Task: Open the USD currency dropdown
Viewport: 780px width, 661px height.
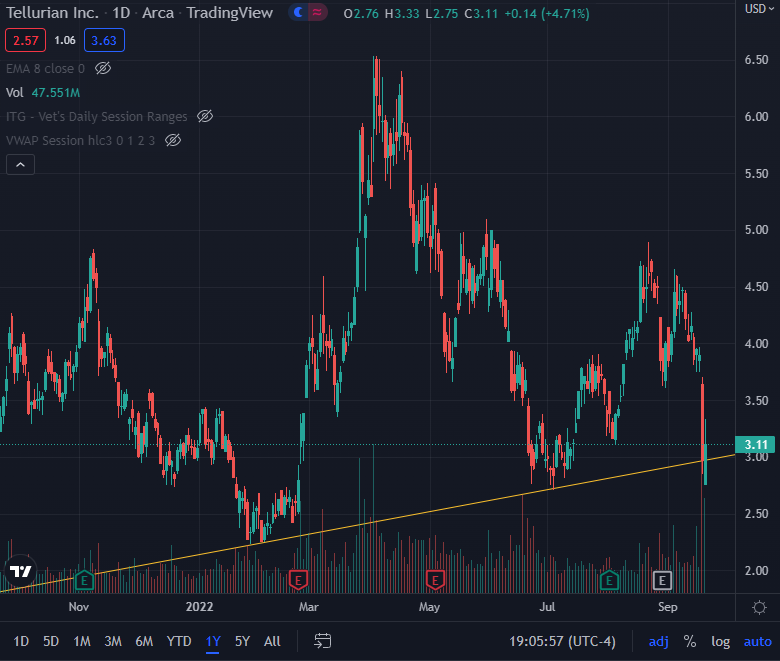Action: (x=759, y=8)
